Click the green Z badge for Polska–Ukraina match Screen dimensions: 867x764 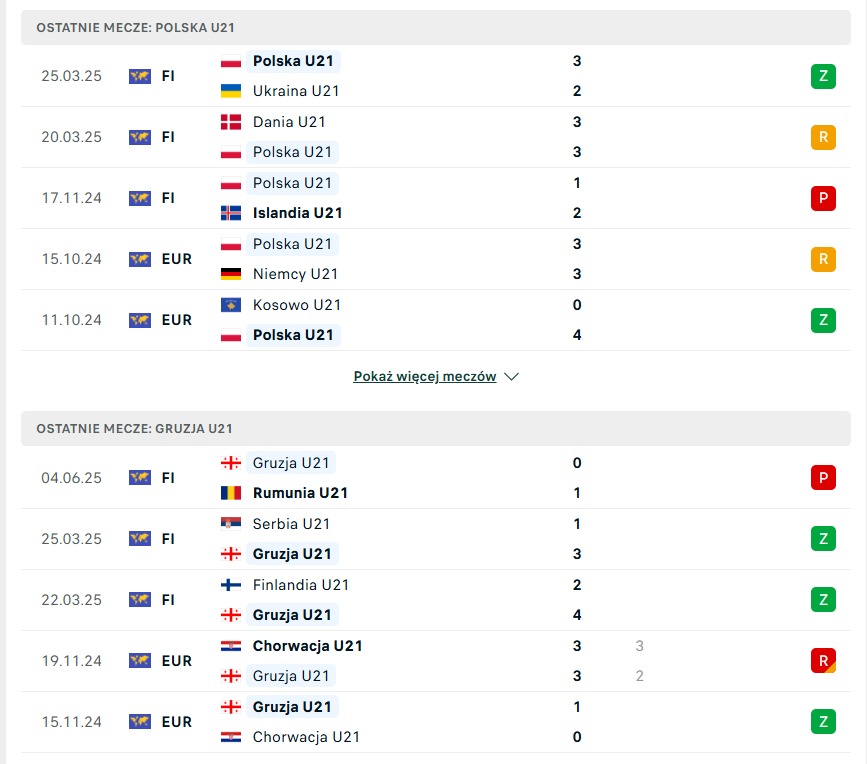coord(823,76)
